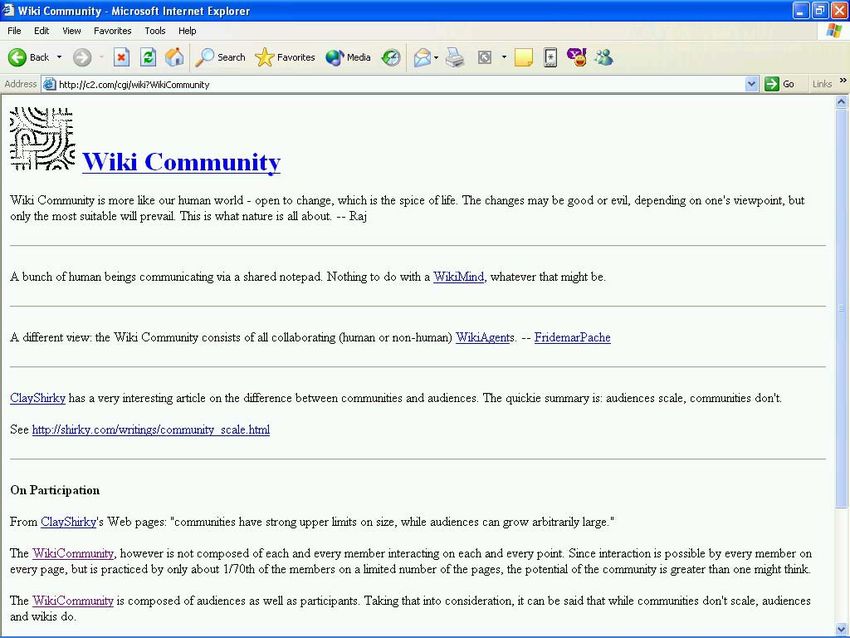Open Windows Messenger people icon
The height and width of the screenshot is (638, 850).
coord(603,57)
